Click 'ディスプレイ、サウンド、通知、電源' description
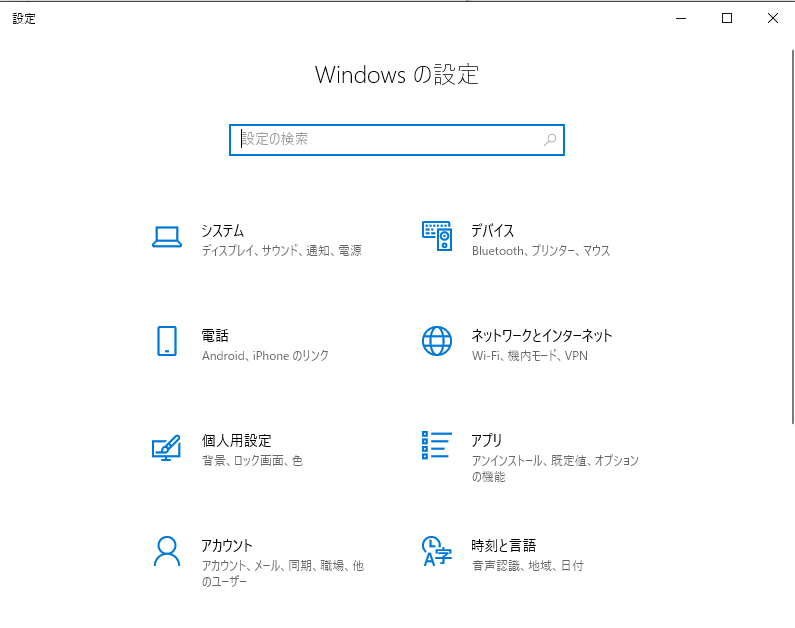 click(x=281, y=250)
